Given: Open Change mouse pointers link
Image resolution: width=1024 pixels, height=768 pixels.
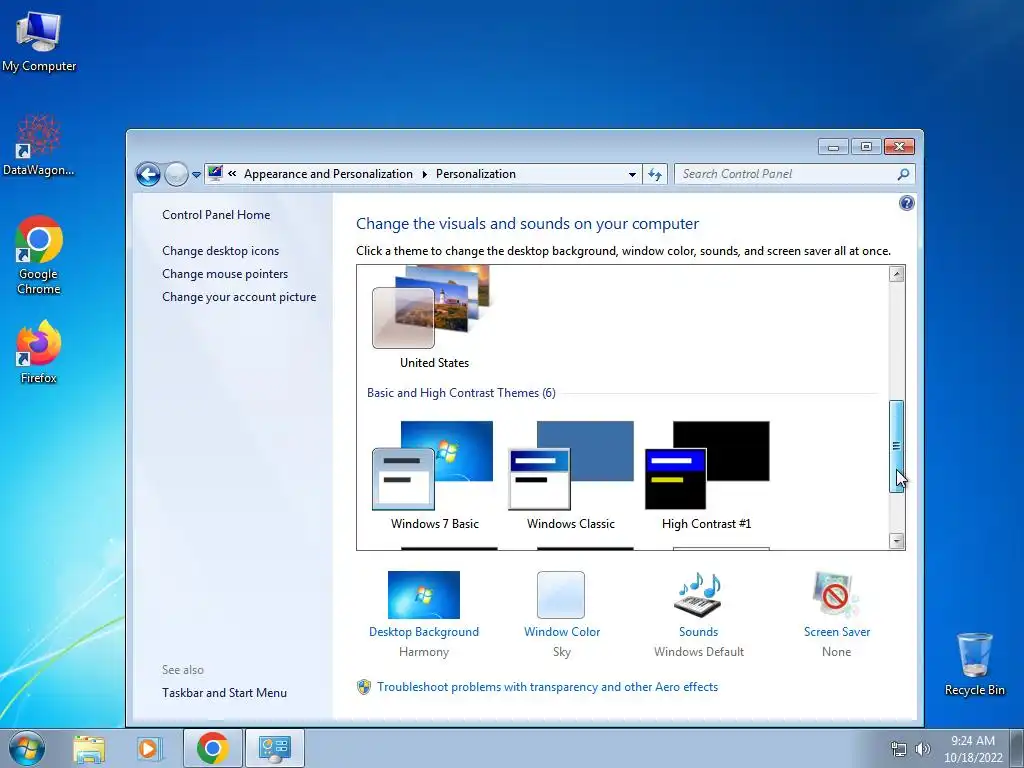Looking at the screenshot, I should click(225, 274).
